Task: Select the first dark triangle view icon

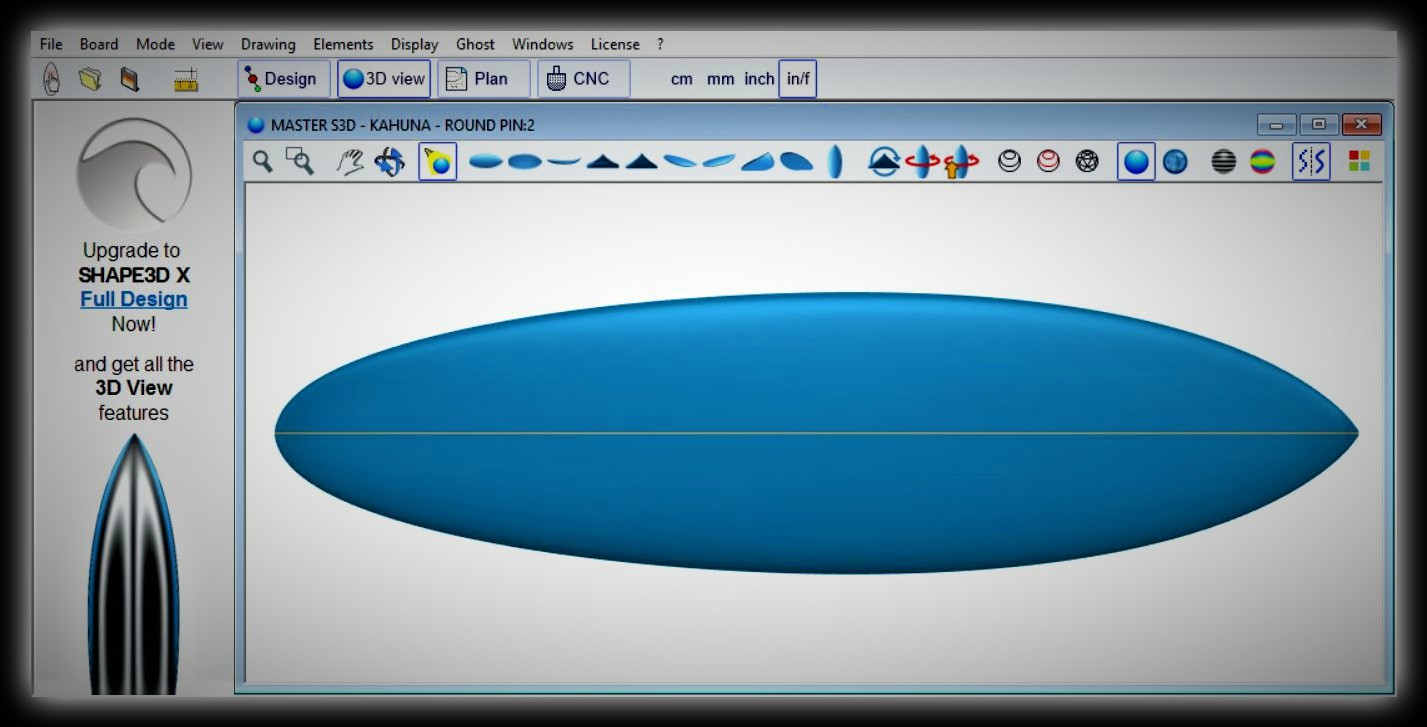Action: click(x=603, y=161)
